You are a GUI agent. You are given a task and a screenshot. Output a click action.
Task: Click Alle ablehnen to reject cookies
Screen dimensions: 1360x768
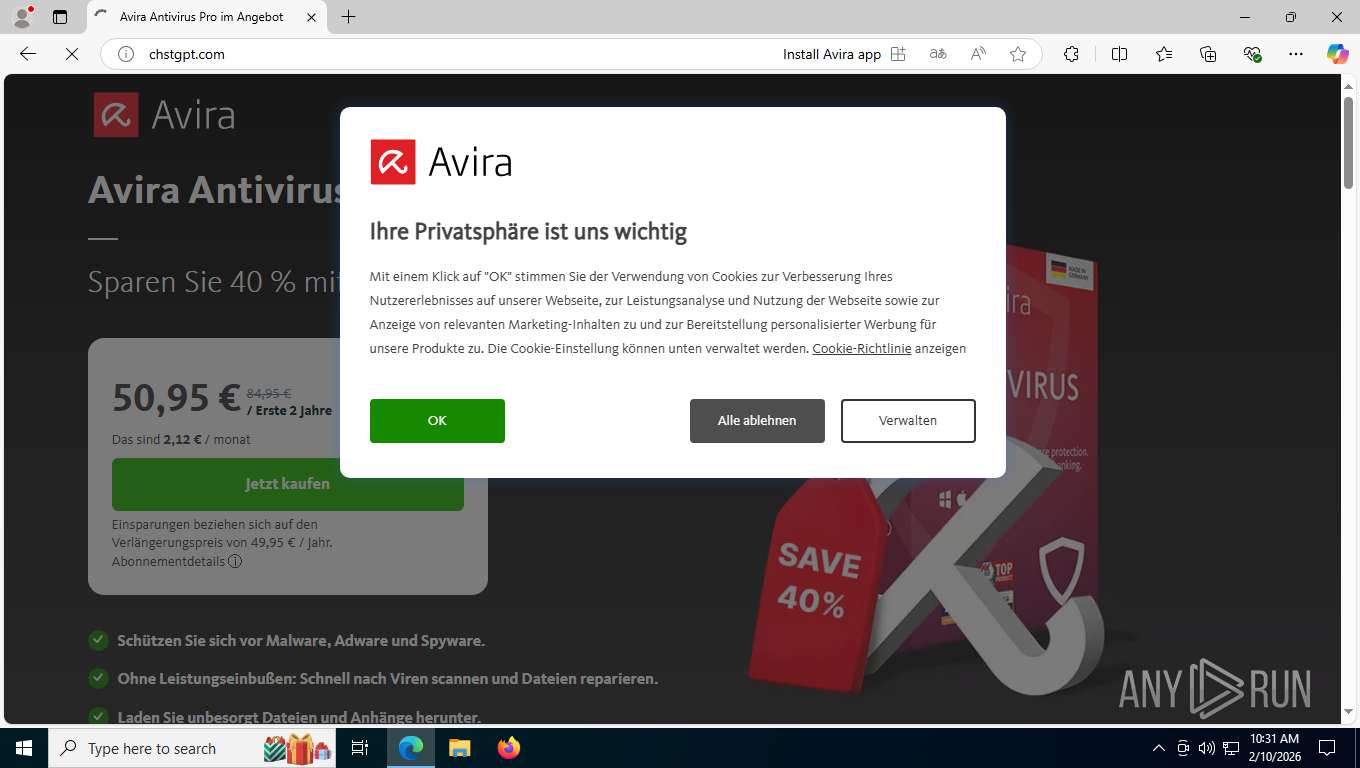[757, 421]
